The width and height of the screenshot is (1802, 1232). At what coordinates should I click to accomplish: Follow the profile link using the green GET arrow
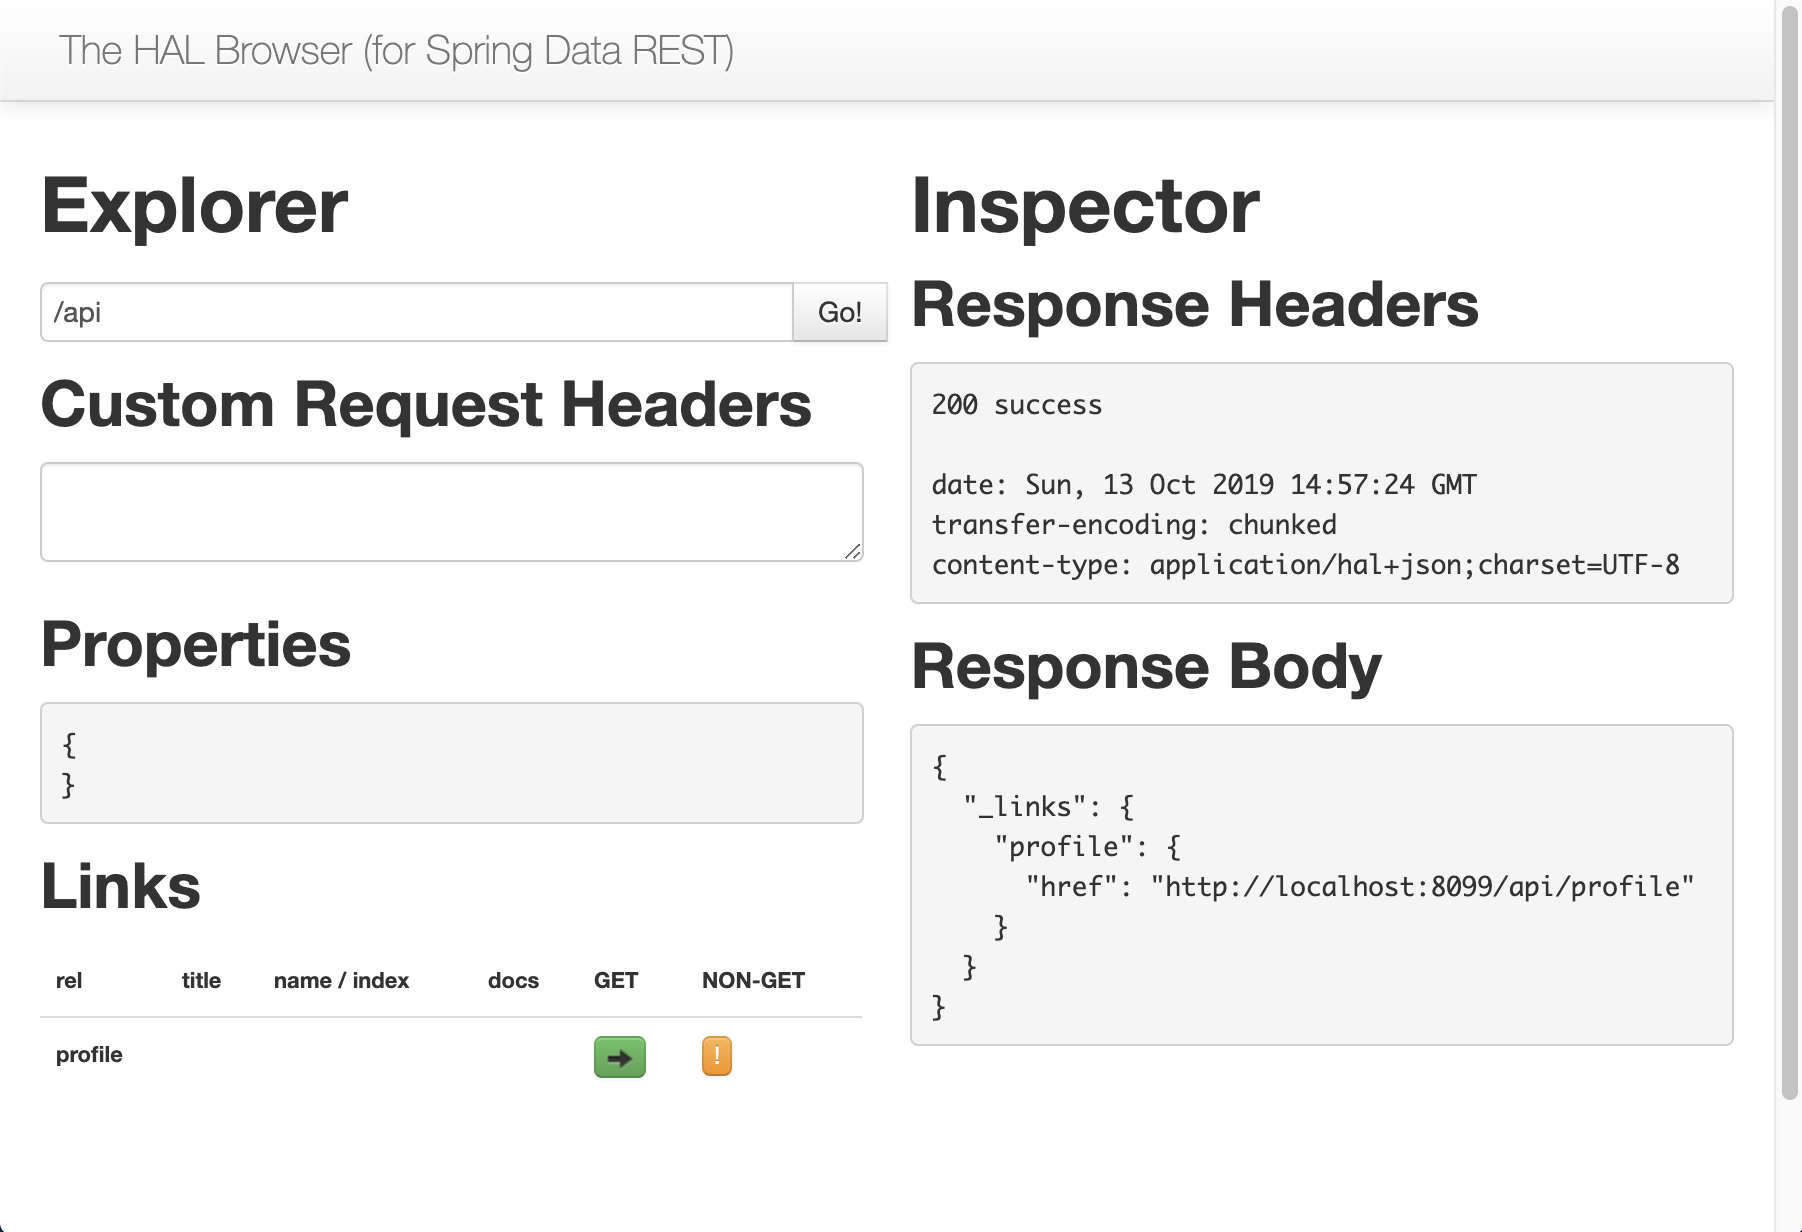tap(618, 1057)
